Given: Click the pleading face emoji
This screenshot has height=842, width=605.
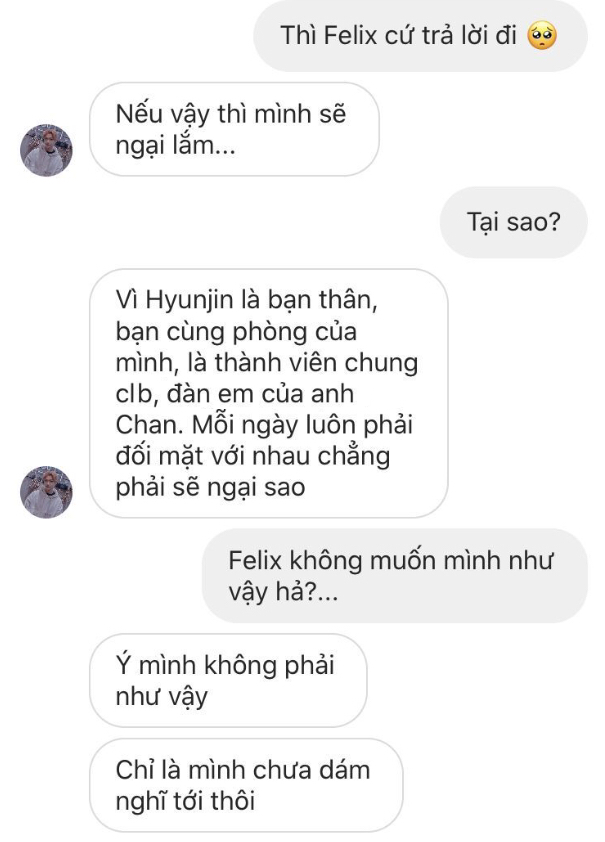Looking at the screenshot, I should 542,36.
